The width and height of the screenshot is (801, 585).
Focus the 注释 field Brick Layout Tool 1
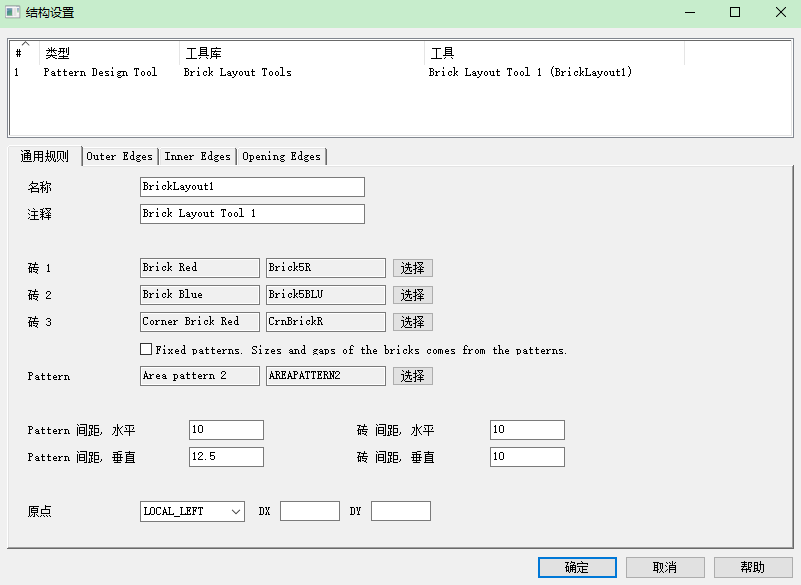pos(252,214)
